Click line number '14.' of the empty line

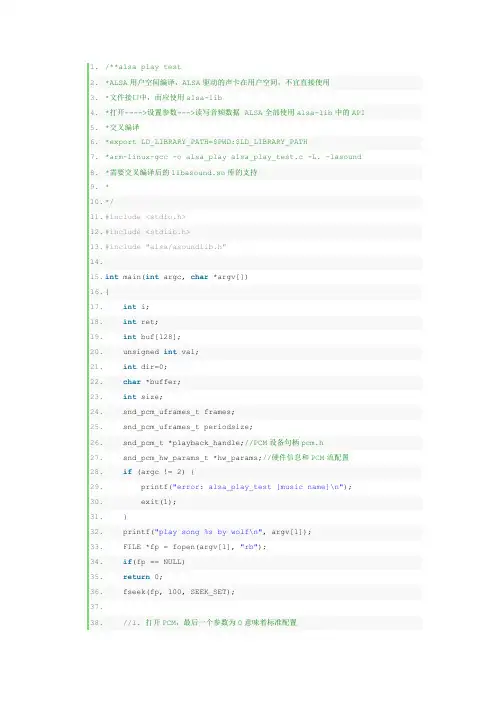[x=96, y=261]
